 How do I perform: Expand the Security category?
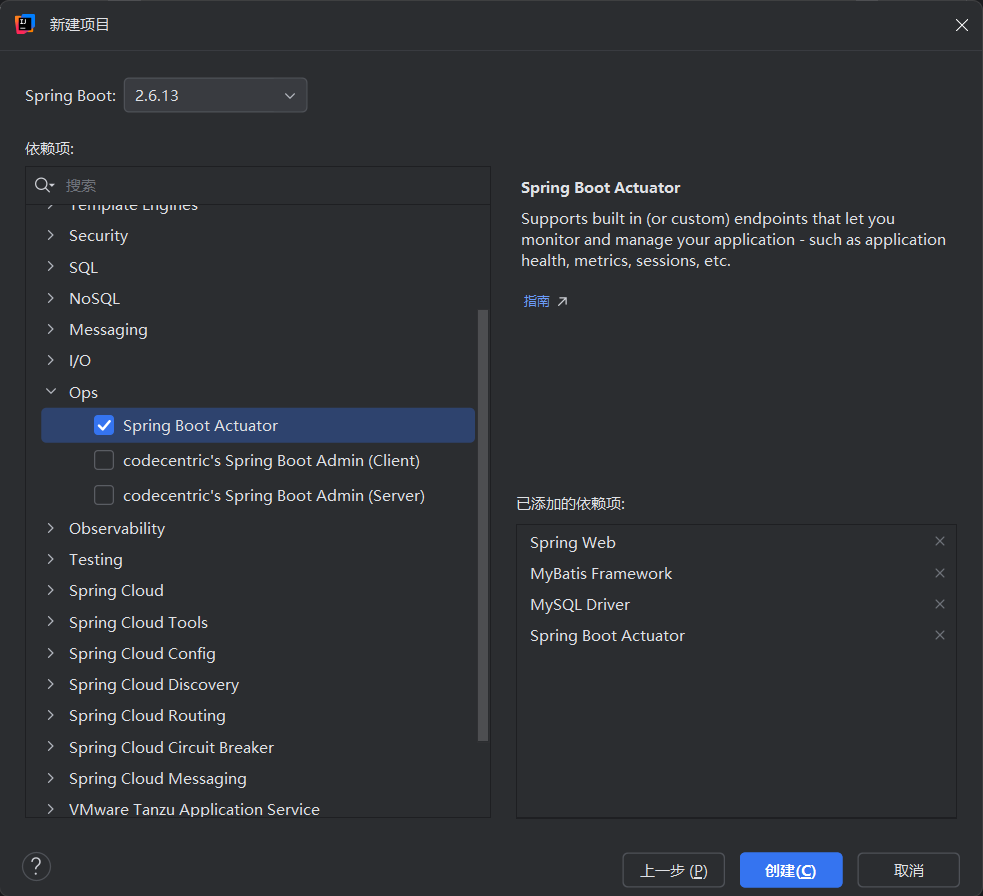tap(51, 235)
